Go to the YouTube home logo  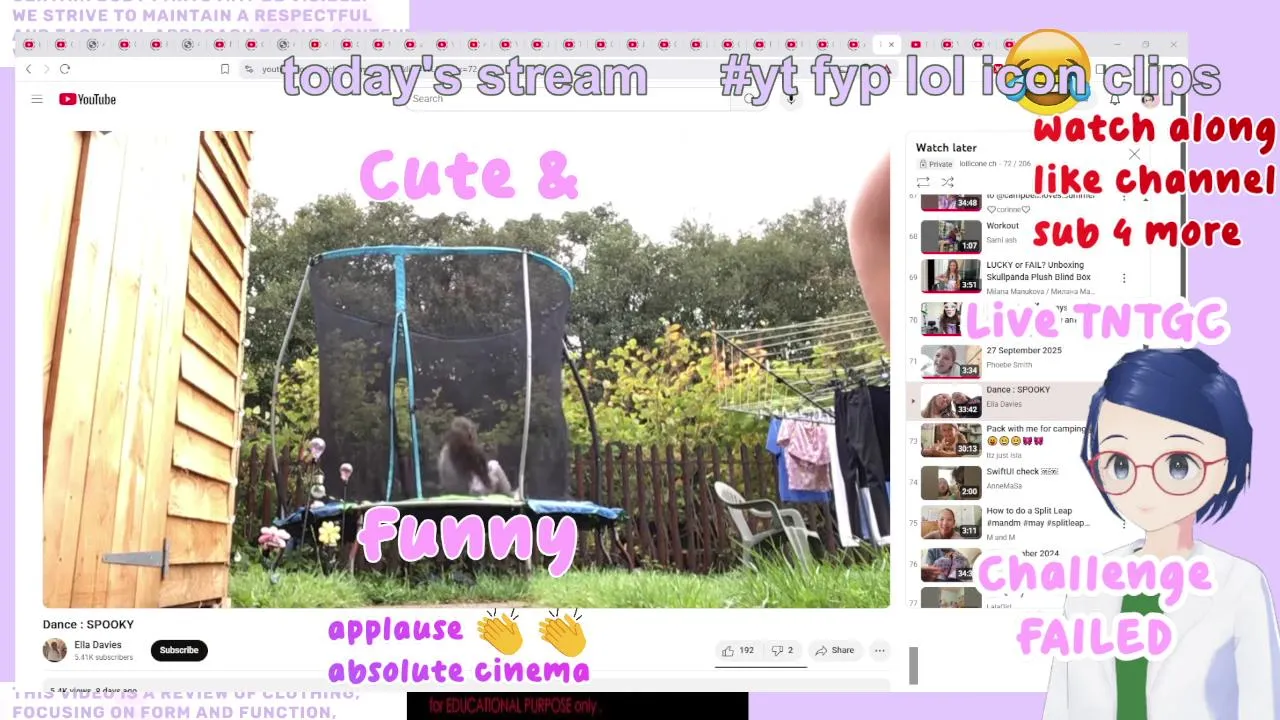(87, 99)
